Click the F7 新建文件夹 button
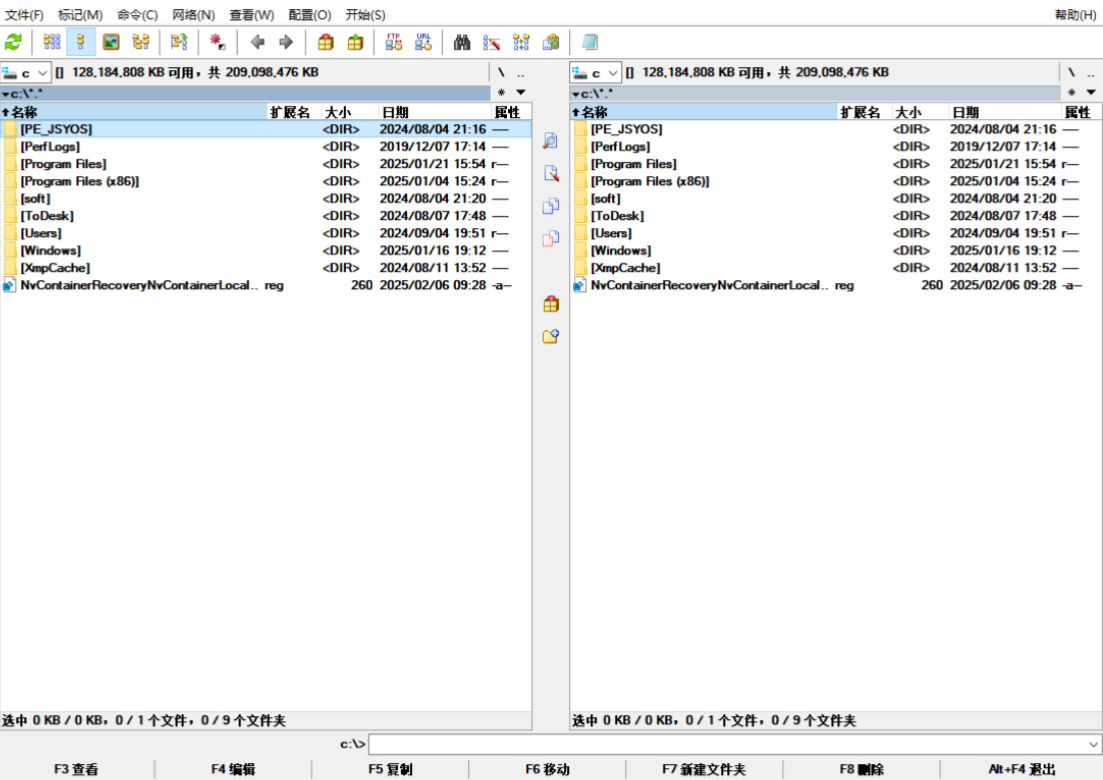This screenshot has width=1103, height=780. (703, 769)
